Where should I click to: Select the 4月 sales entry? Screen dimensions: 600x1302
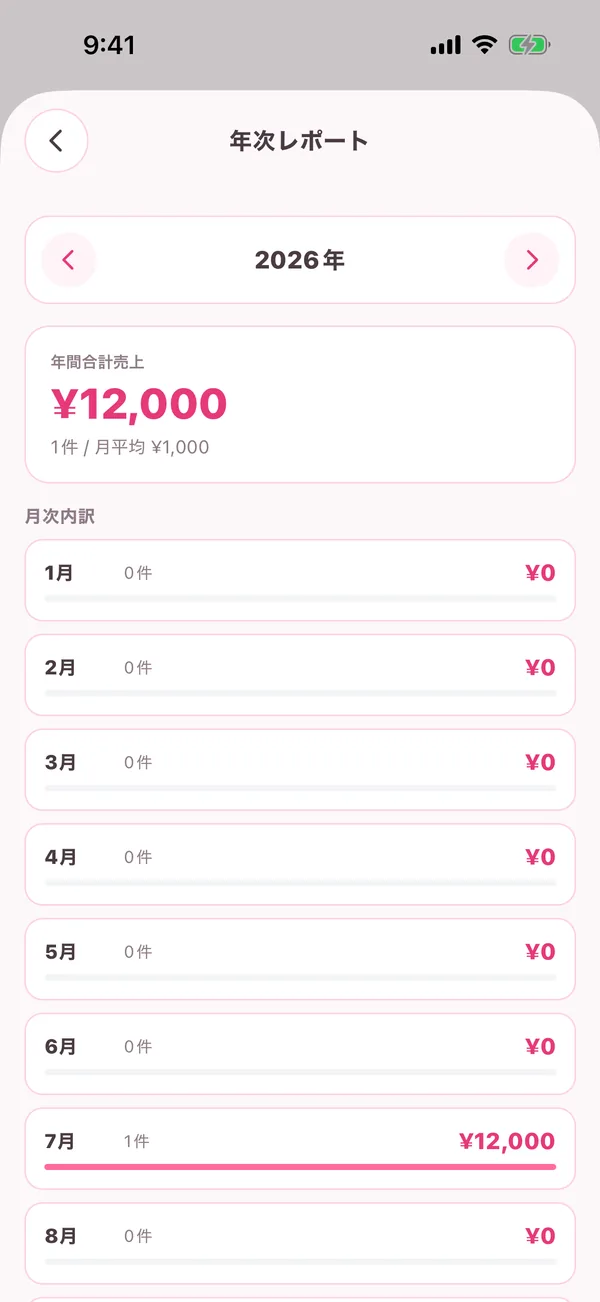[x=300, y=864]
